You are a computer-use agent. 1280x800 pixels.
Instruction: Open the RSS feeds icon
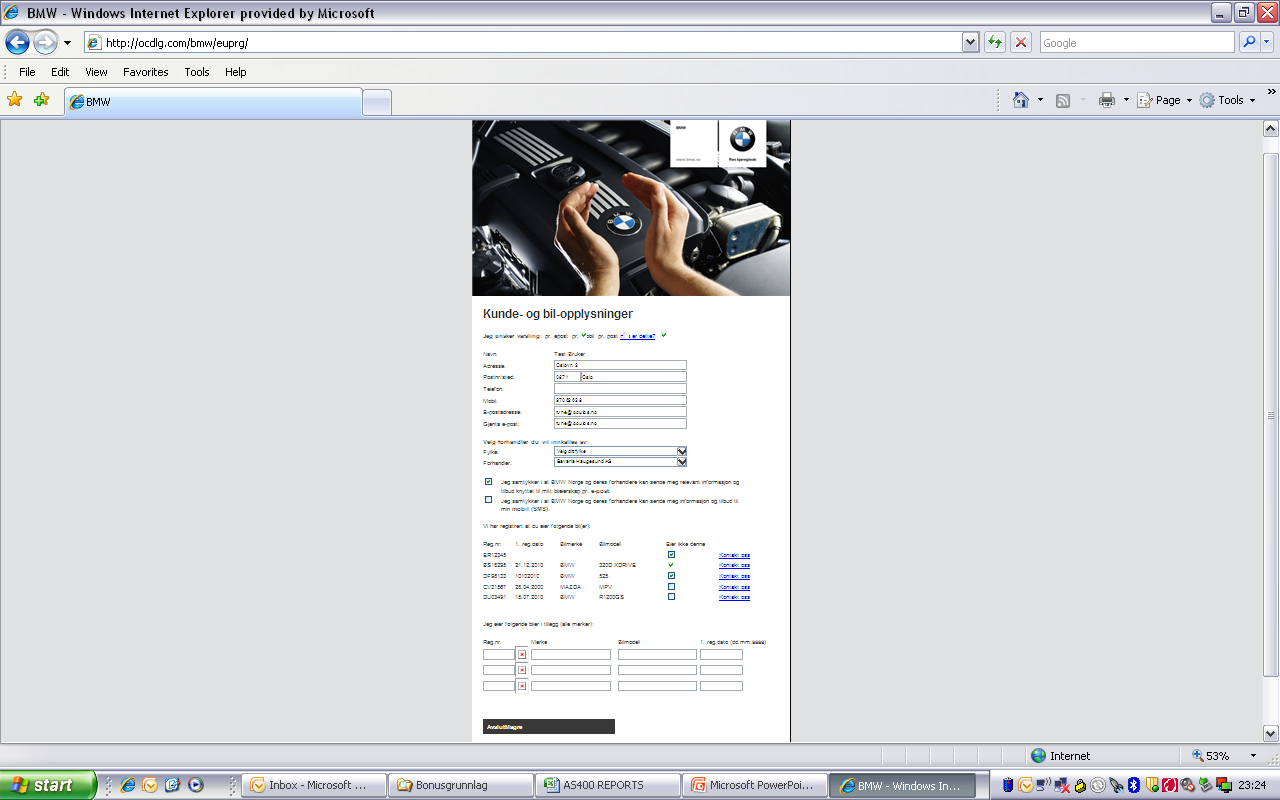[1063, 100]
